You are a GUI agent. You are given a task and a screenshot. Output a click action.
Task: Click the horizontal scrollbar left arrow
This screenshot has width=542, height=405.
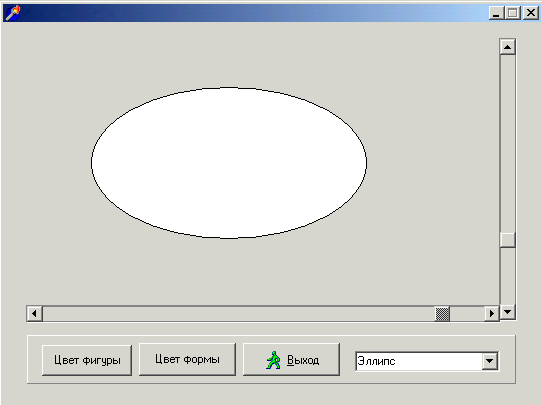point(35,314)
